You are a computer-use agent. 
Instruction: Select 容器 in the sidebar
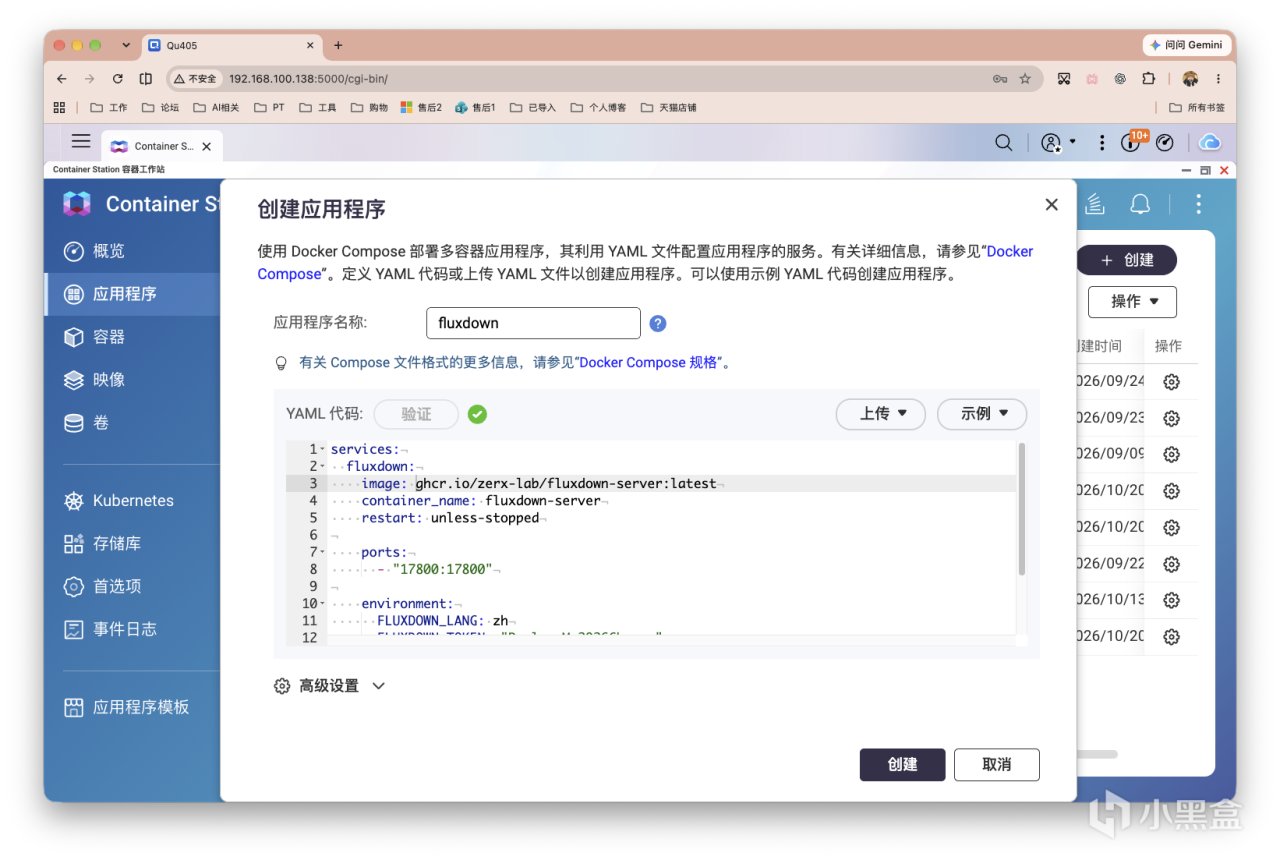132,337
